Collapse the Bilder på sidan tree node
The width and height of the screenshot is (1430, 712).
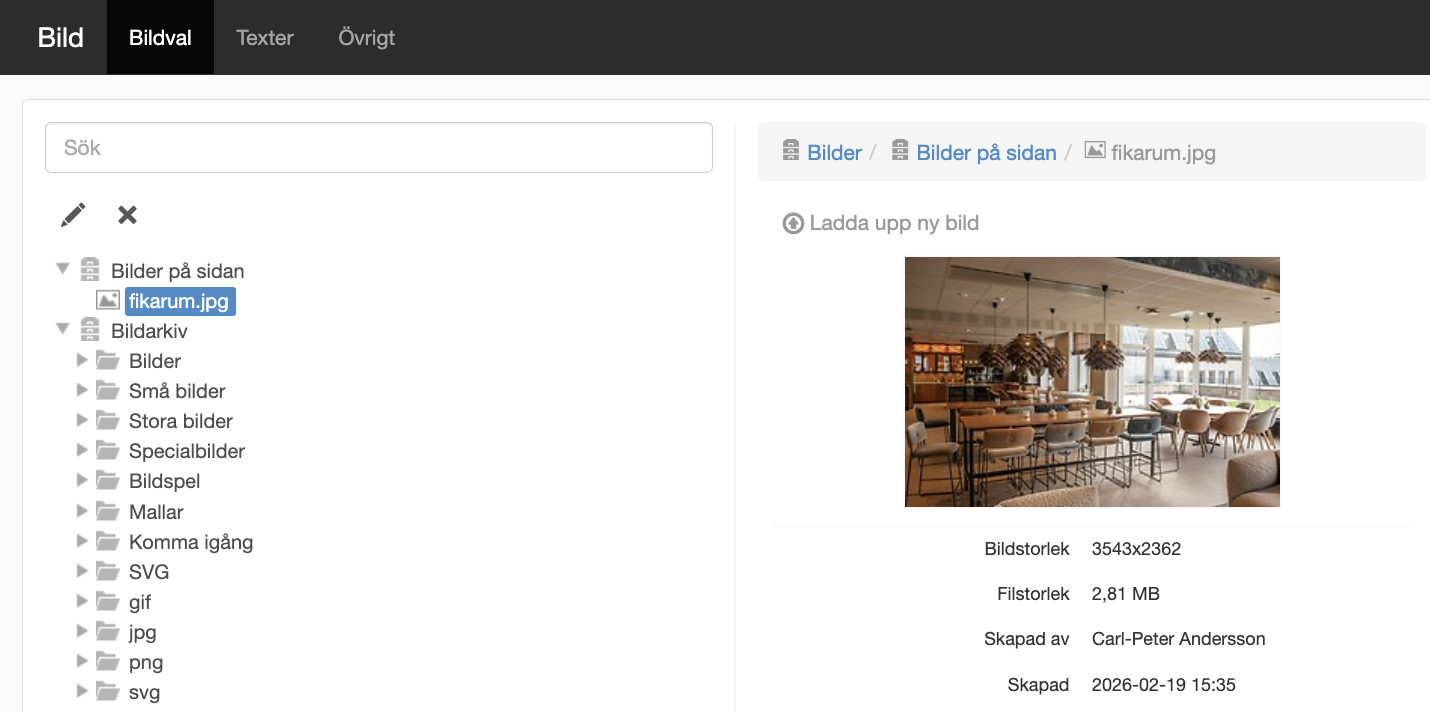point(63,269)
